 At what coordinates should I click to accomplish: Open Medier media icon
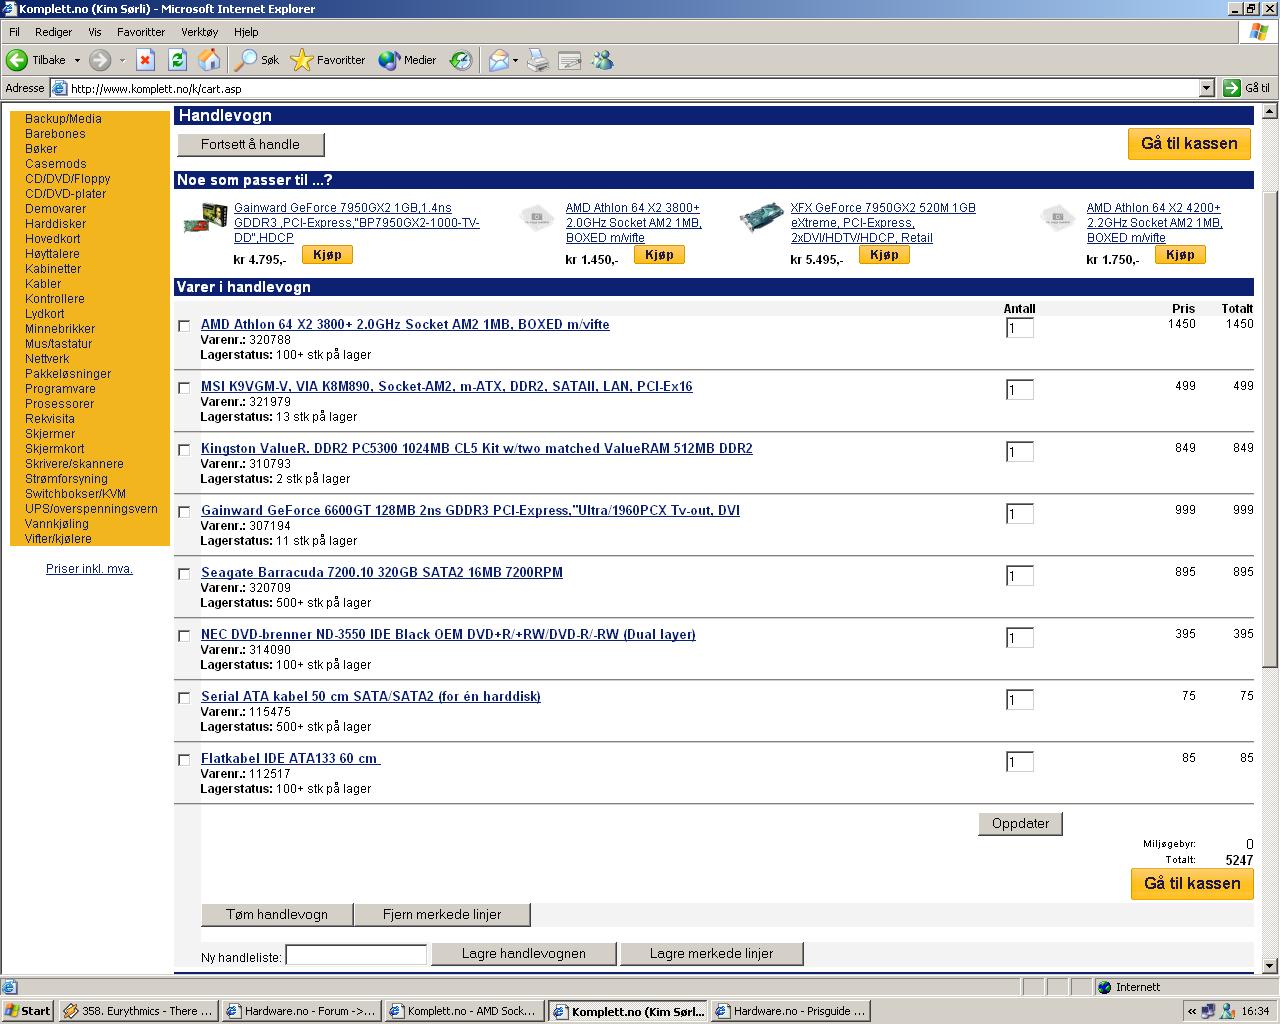coord(389,60)
